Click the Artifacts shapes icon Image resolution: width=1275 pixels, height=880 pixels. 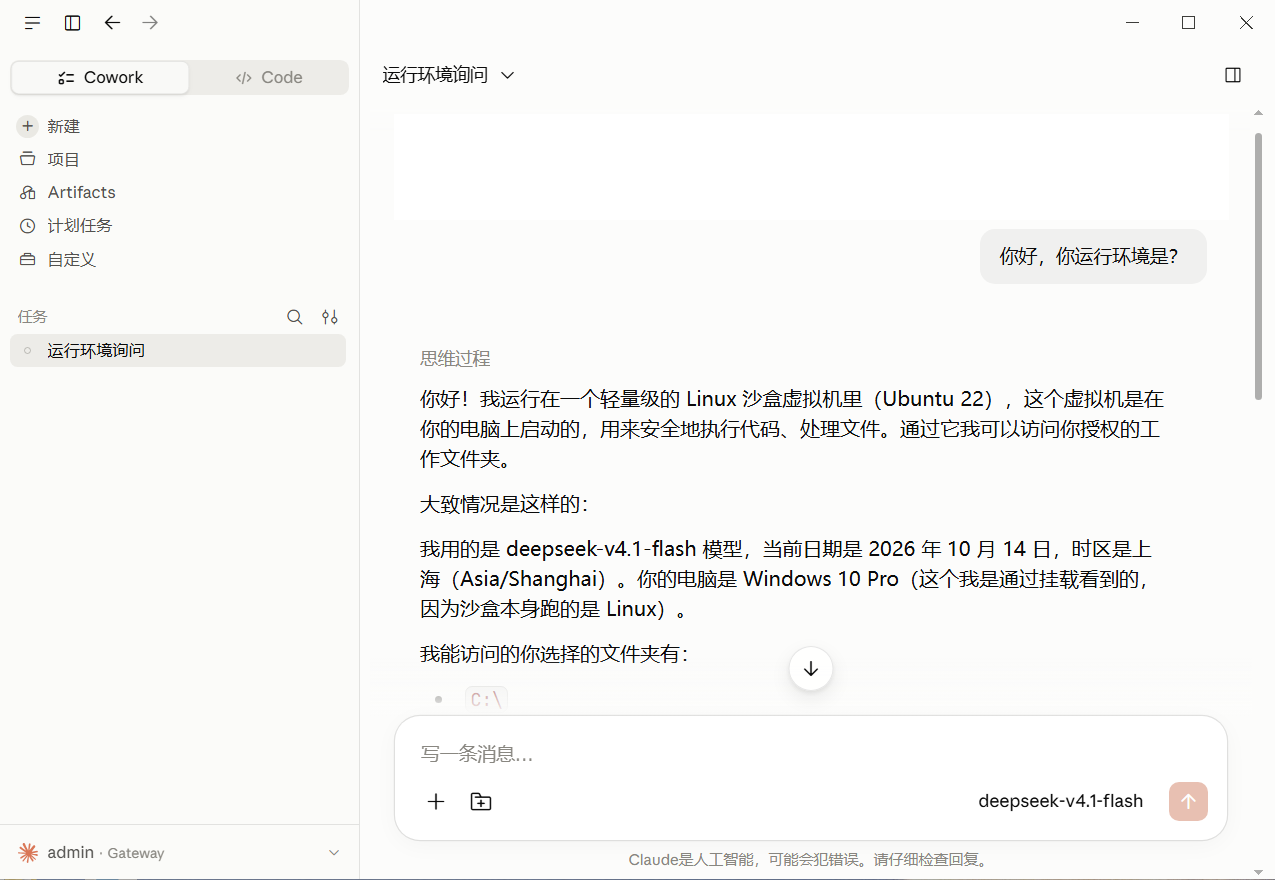27,192
